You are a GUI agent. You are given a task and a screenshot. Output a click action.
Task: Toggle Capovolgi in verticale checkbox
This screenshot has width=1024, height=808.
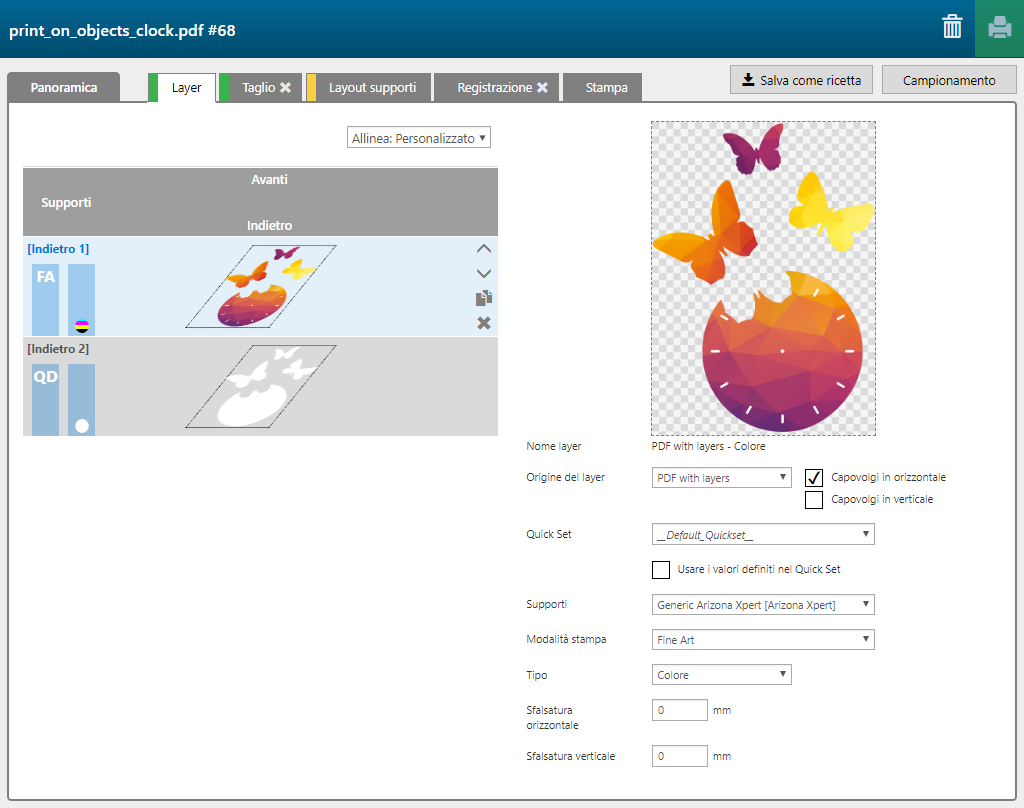pyautogui.click(x=814, y=500)
